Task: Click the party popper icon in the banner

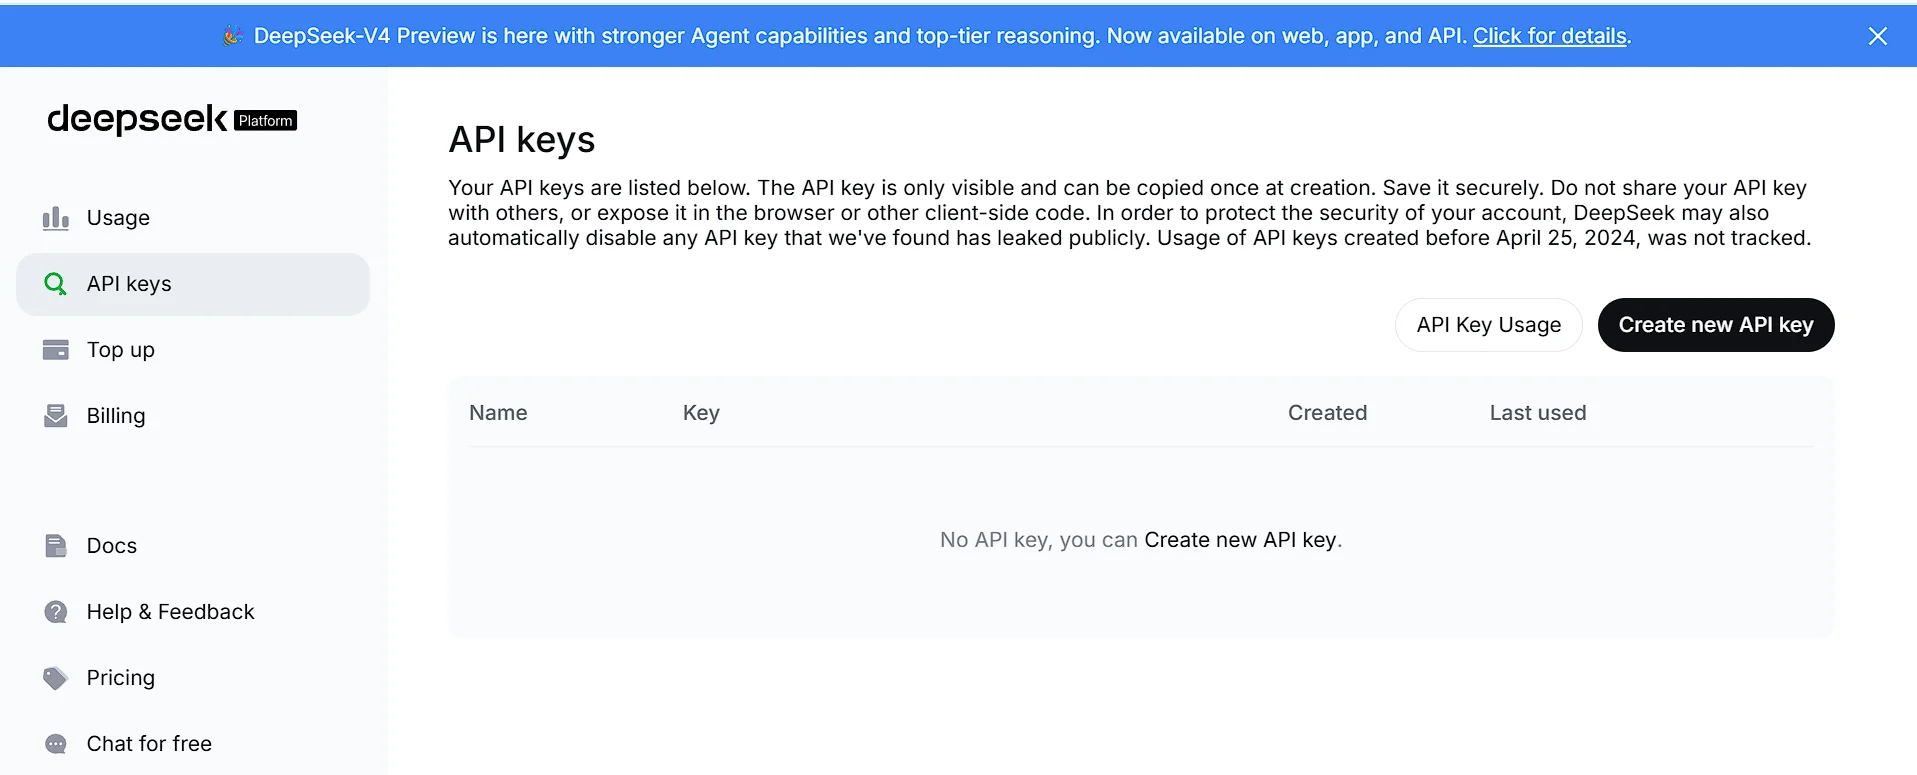Action: tap(232, 36)
